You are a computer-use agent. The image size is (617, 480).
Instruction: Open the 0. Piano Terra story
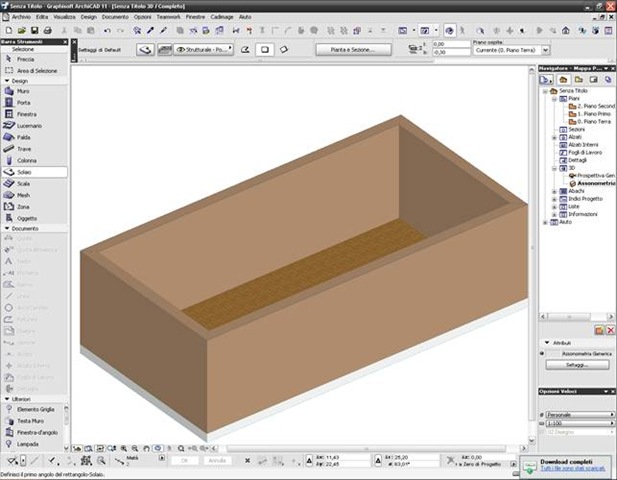[592, 121]
